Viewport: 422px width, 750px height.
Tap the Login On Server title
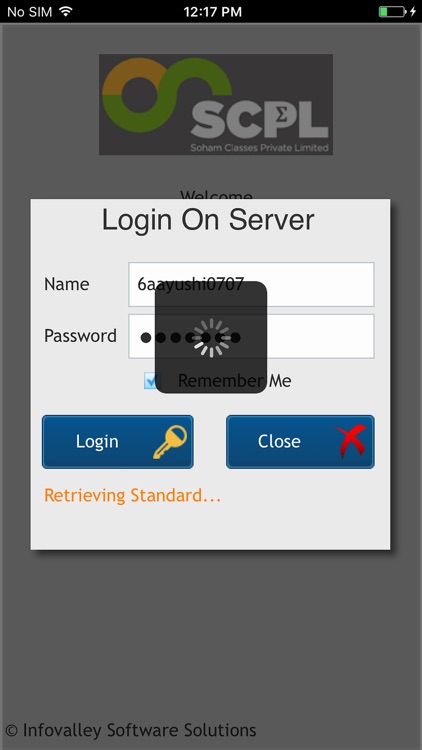click(208, 220)
